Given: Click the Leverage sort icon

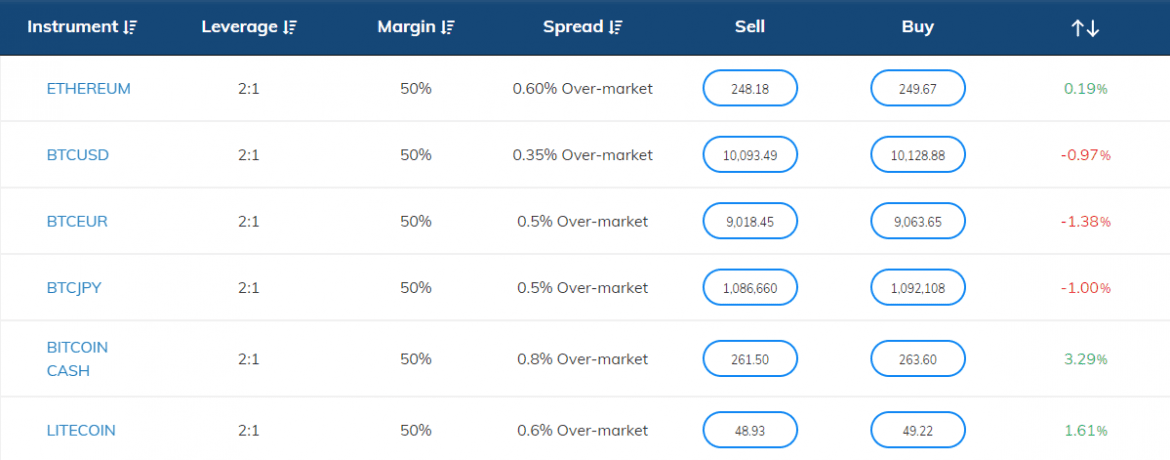Looking at the screenshot, I should pyautogui.click(x=289, y=28).
